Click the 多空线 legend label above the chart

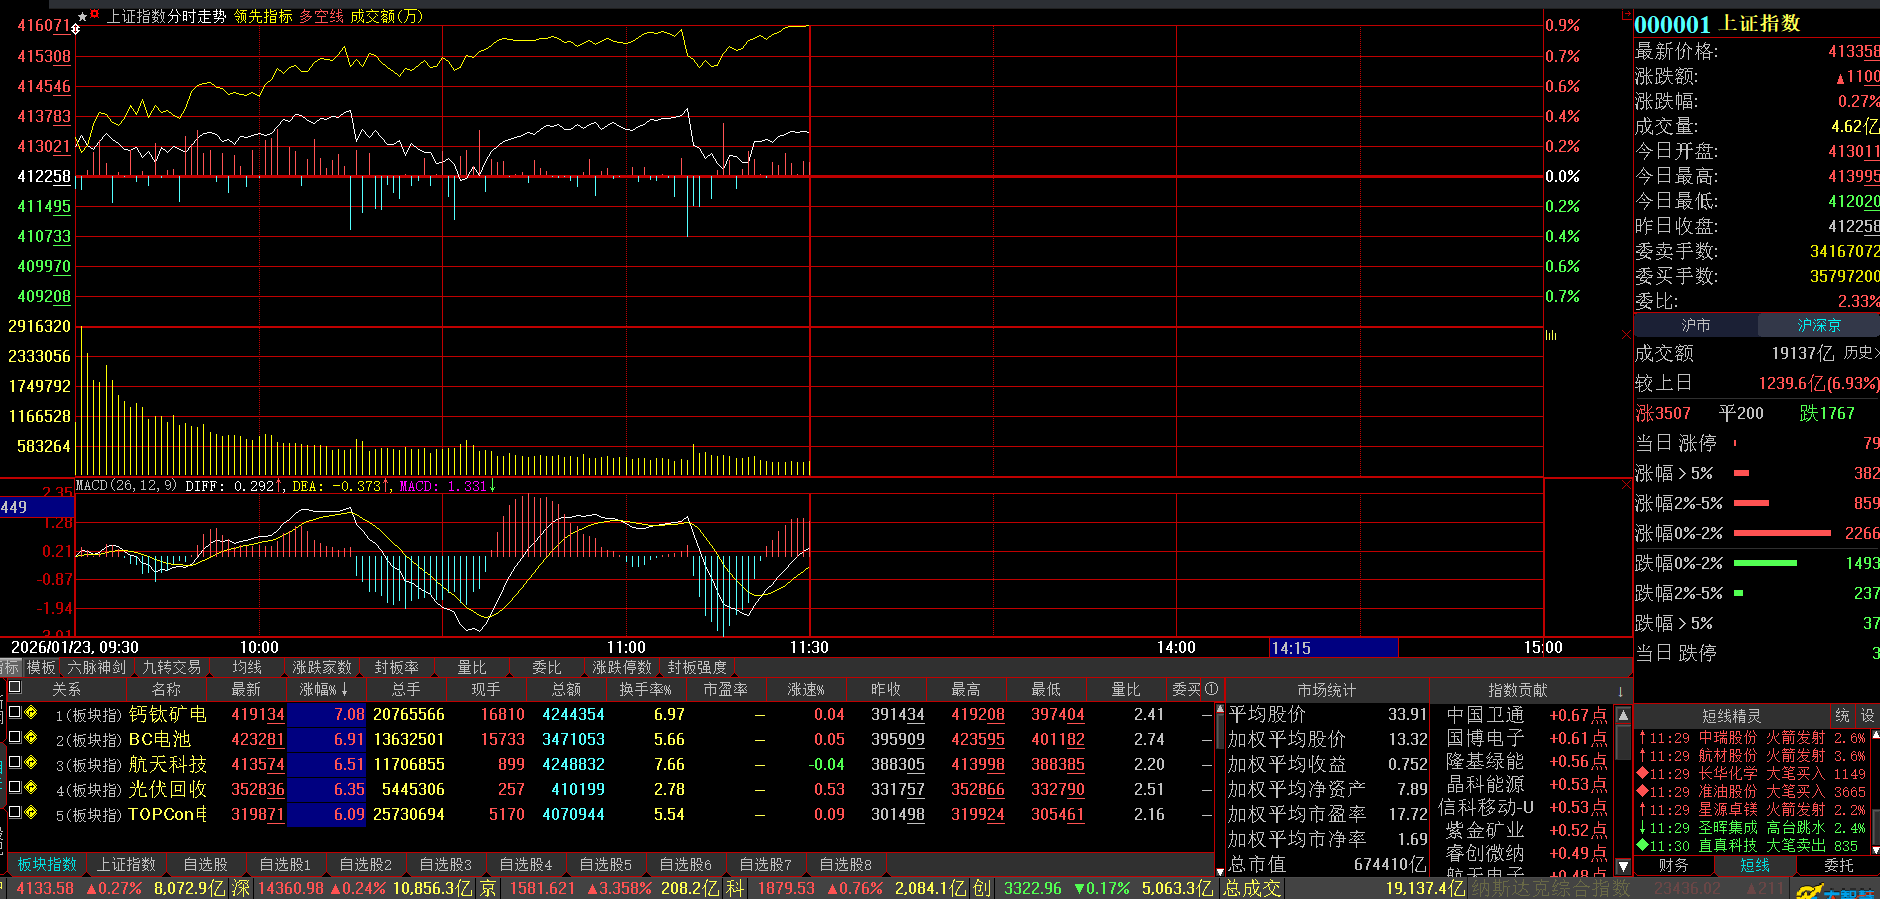[321, 16]
